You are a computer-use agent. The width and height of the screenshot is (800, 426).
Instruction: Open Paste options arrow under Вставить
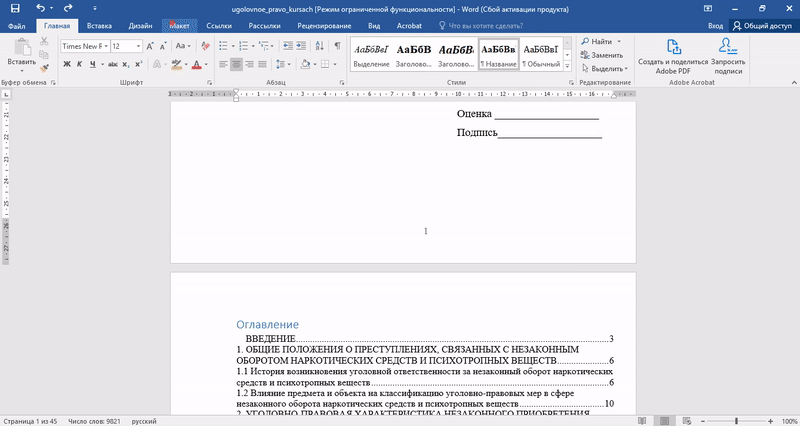[22, 71]
